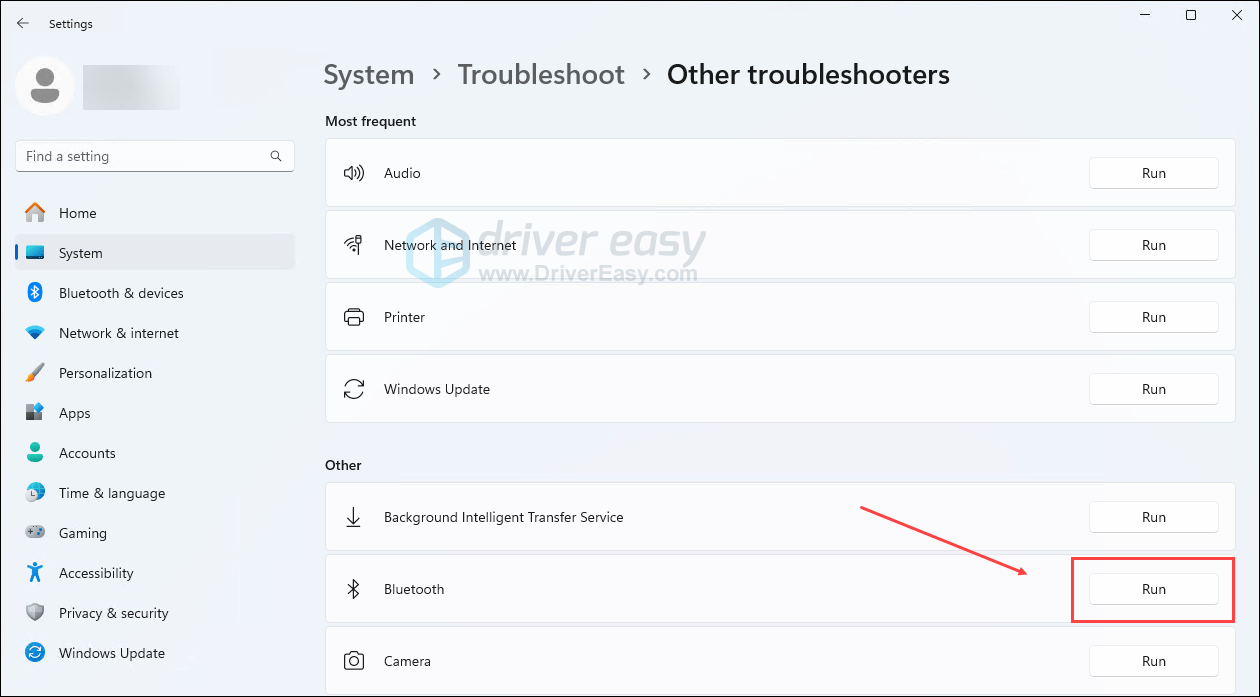Viewport: 1260px width, 697px height.
Task: Open the Accounts person icon
Action: (35, 453)
